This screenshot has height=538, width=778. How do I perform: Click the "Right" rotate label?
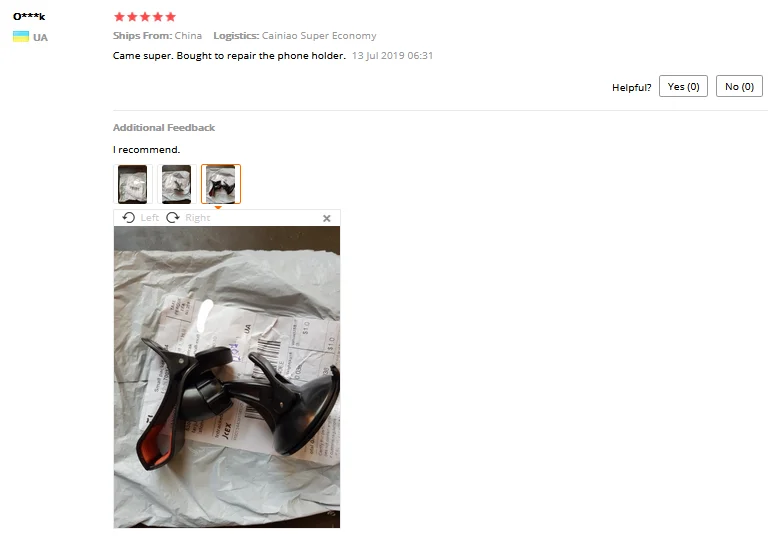pyautogui.click(x=197, y=218)
